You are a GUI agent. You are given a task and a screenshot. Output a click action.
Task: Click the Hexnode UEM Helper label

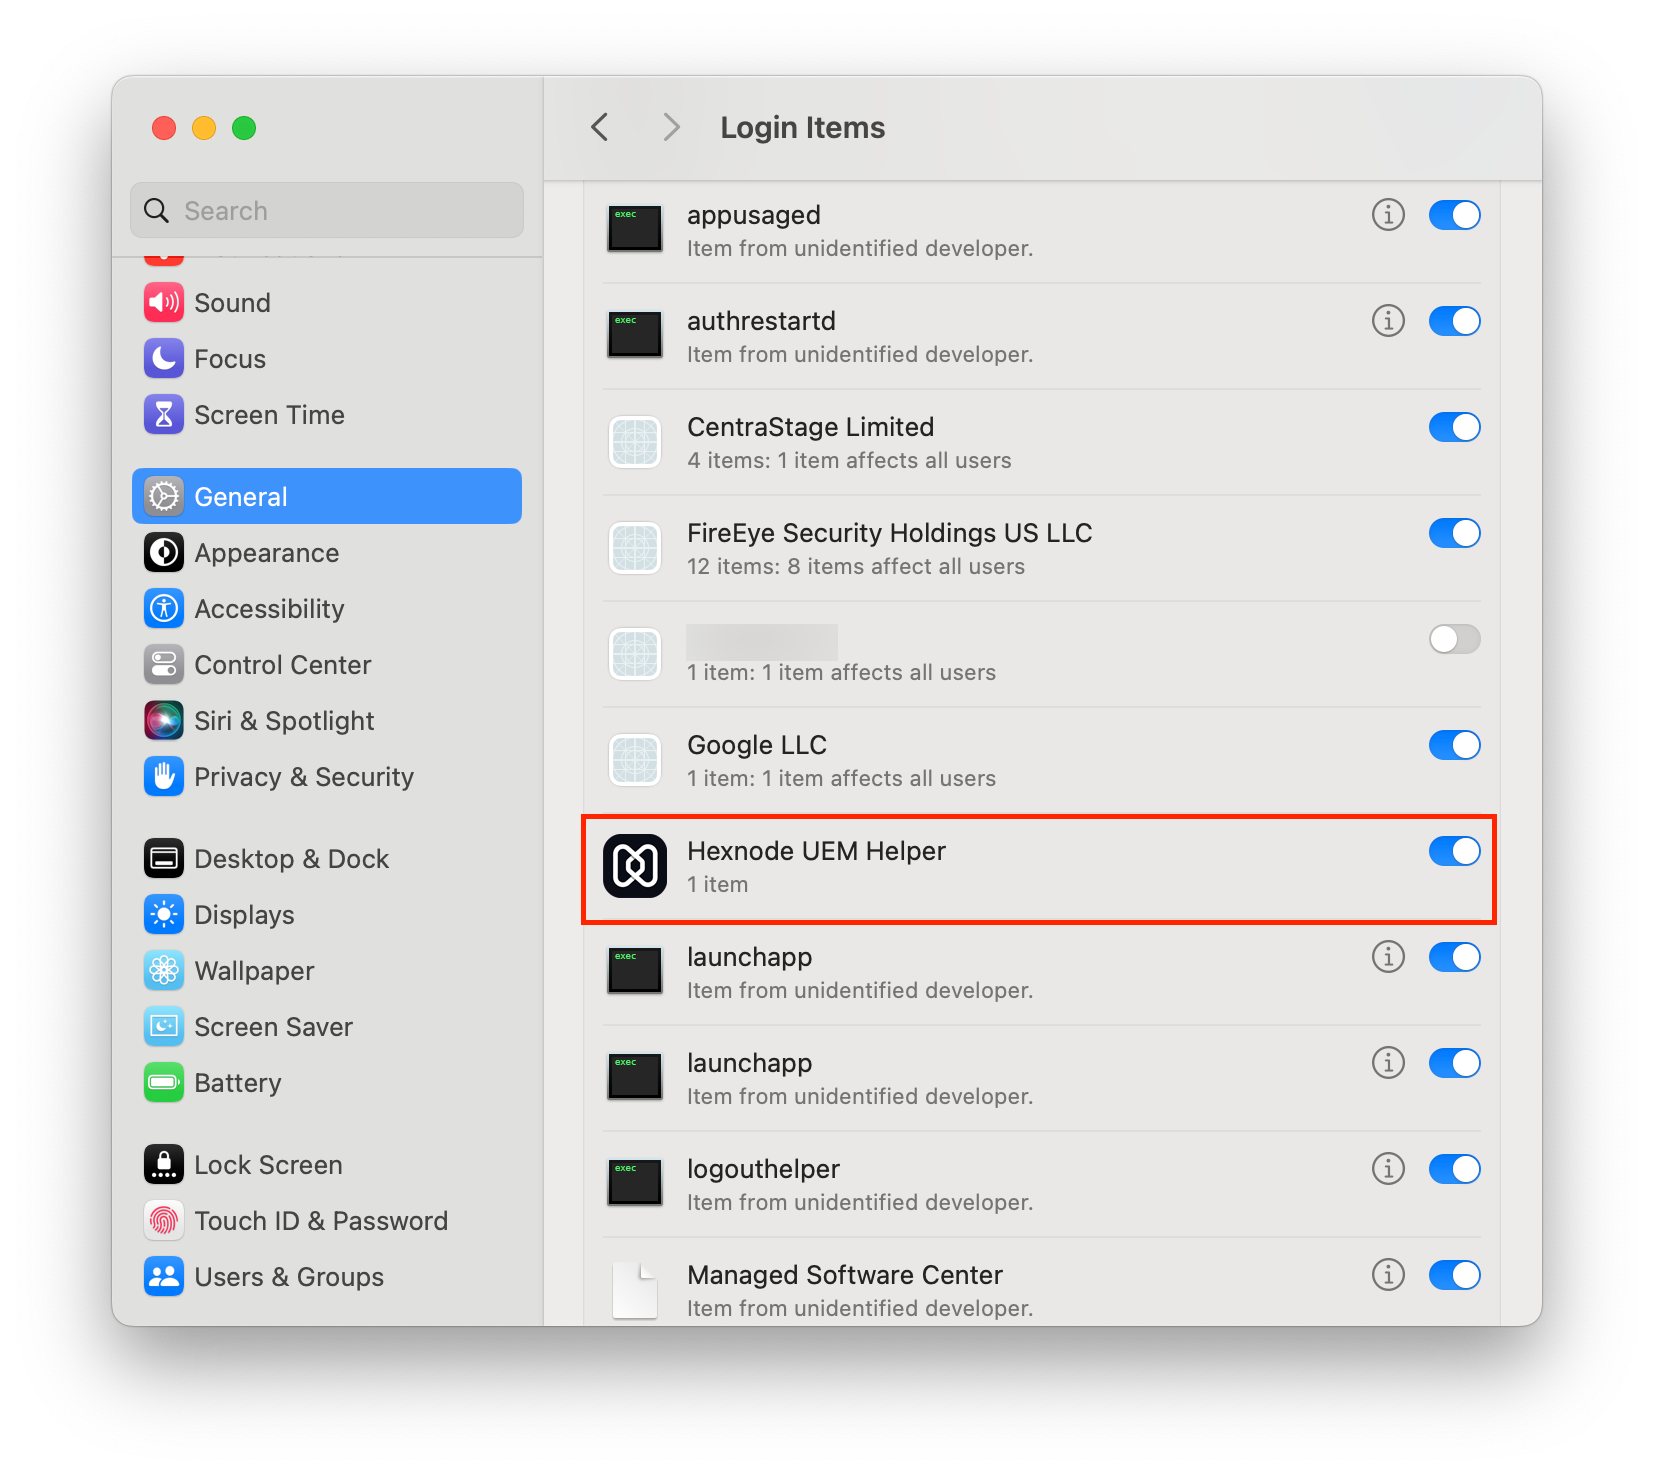click(816, 851)
